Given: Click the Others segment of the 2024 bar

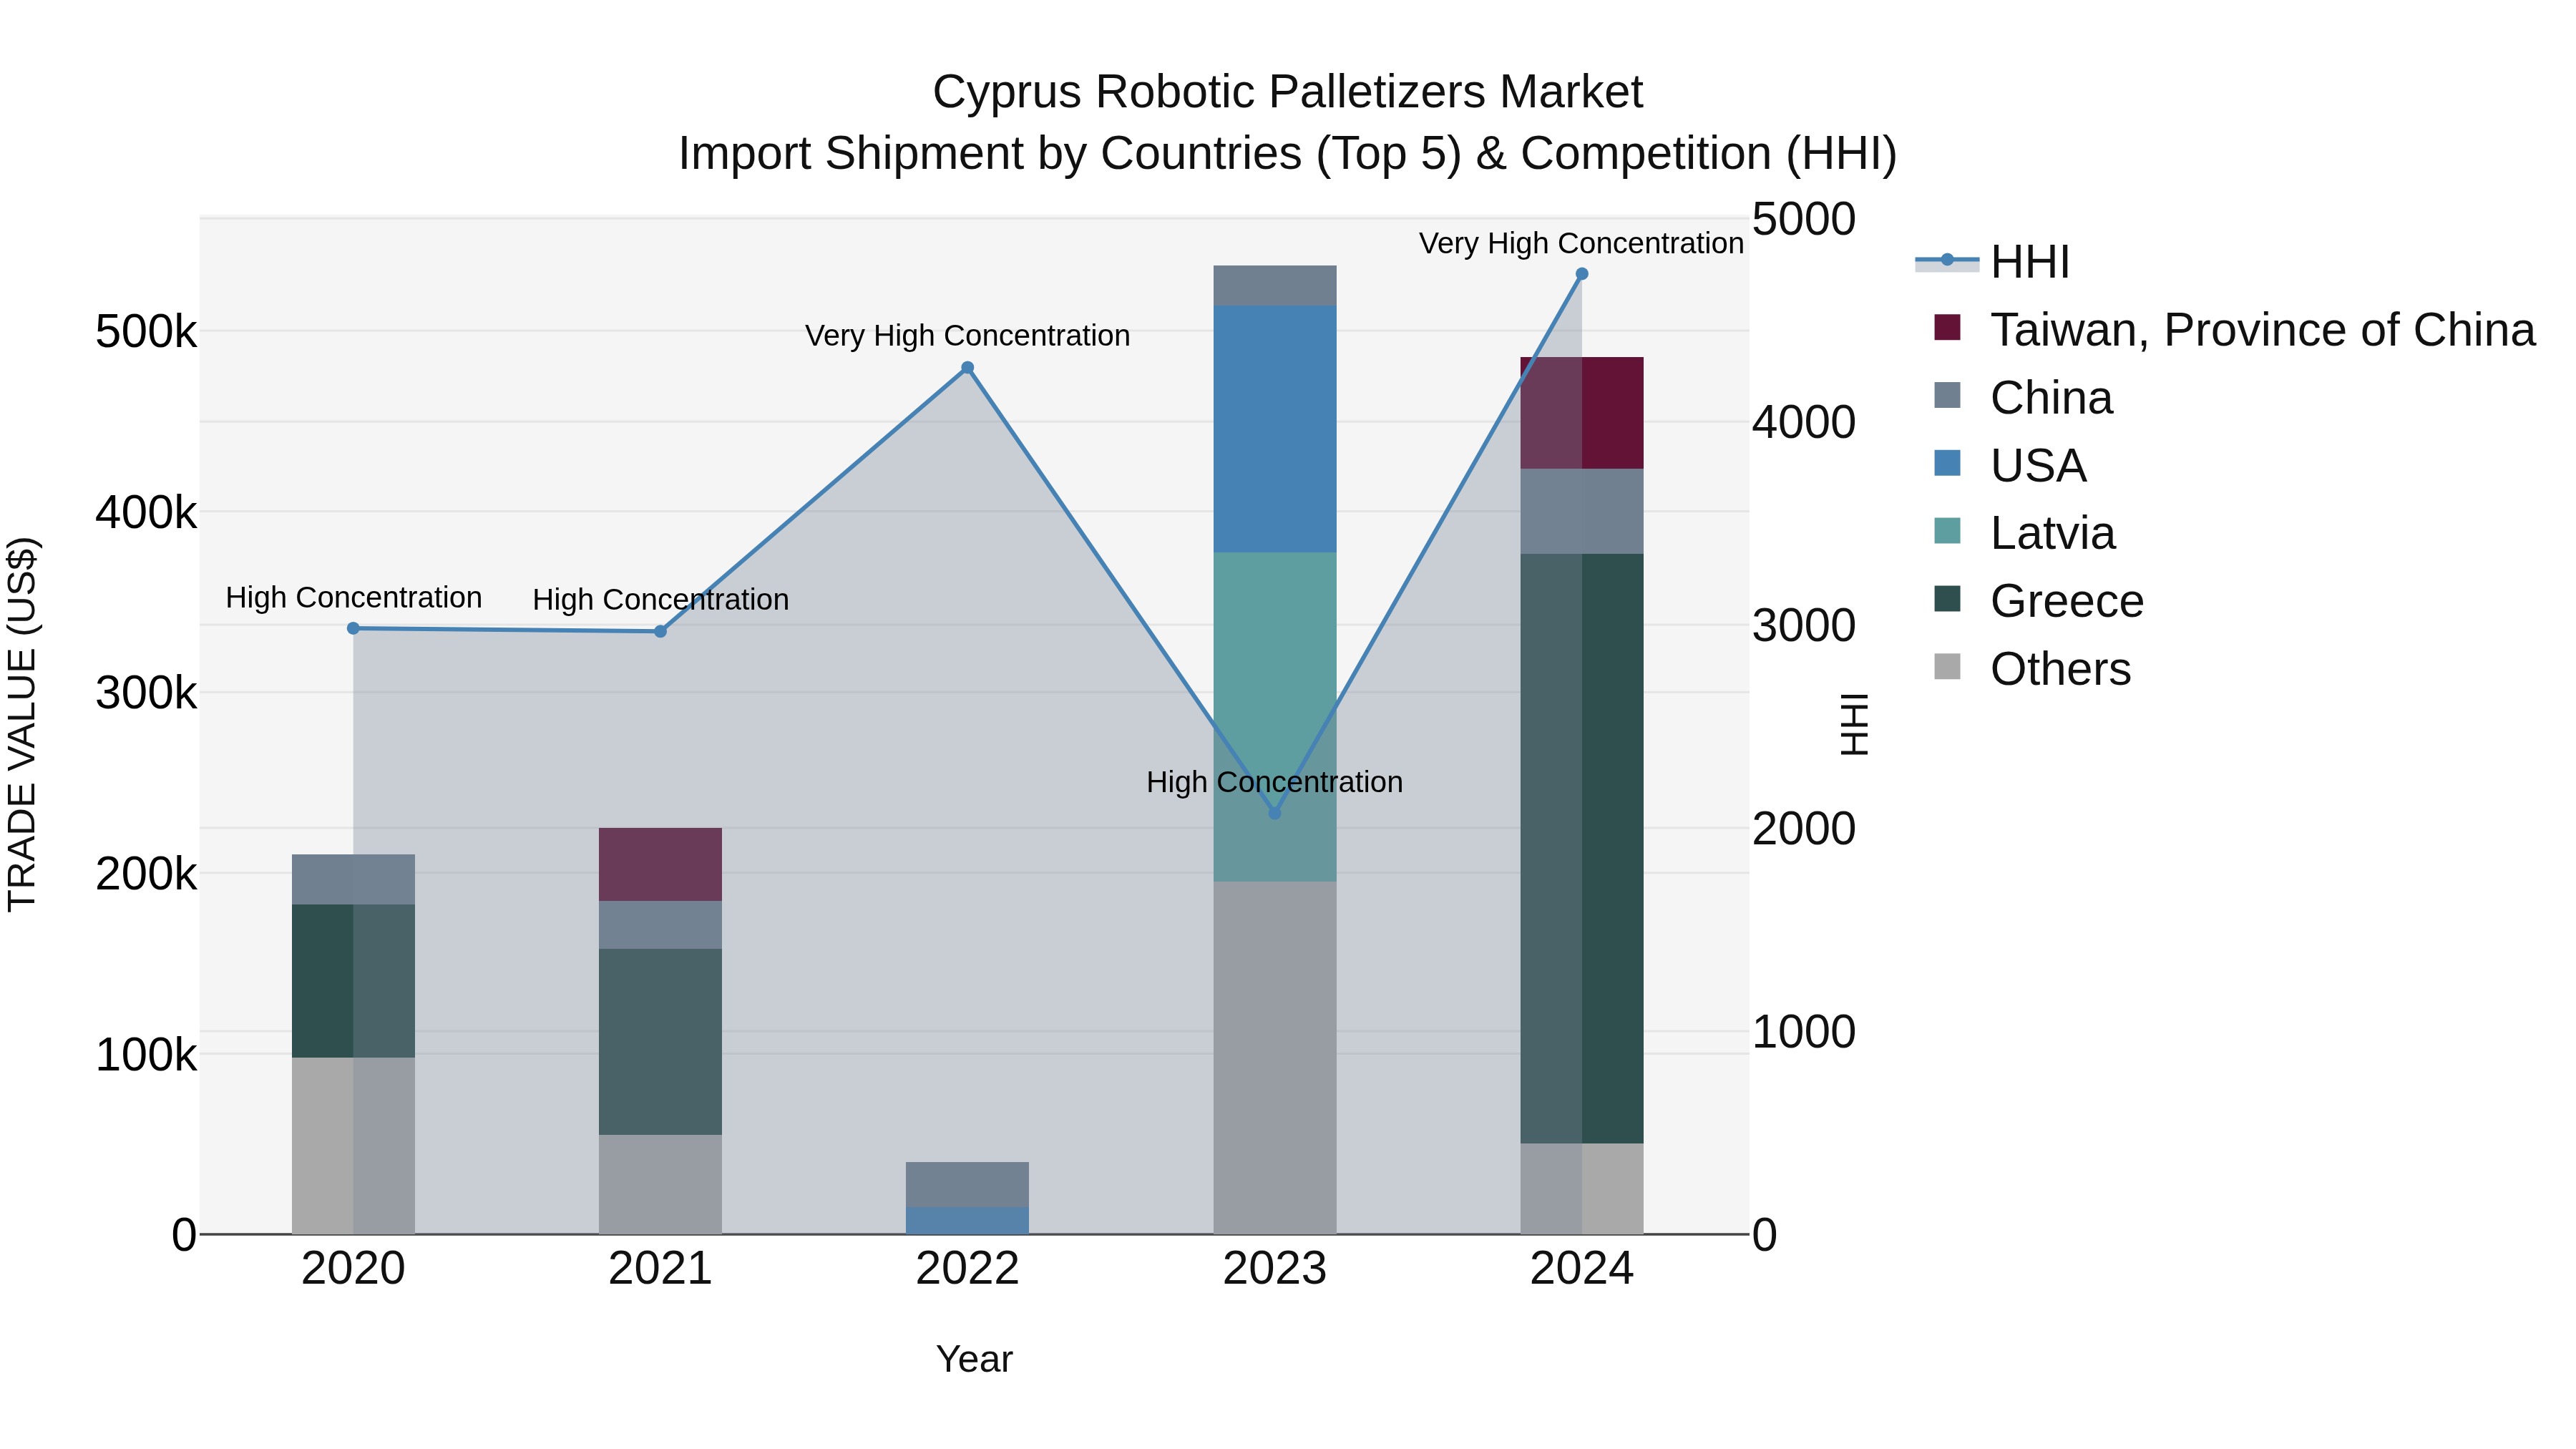Looking at the screenshot, I should pos(1582,1189).
